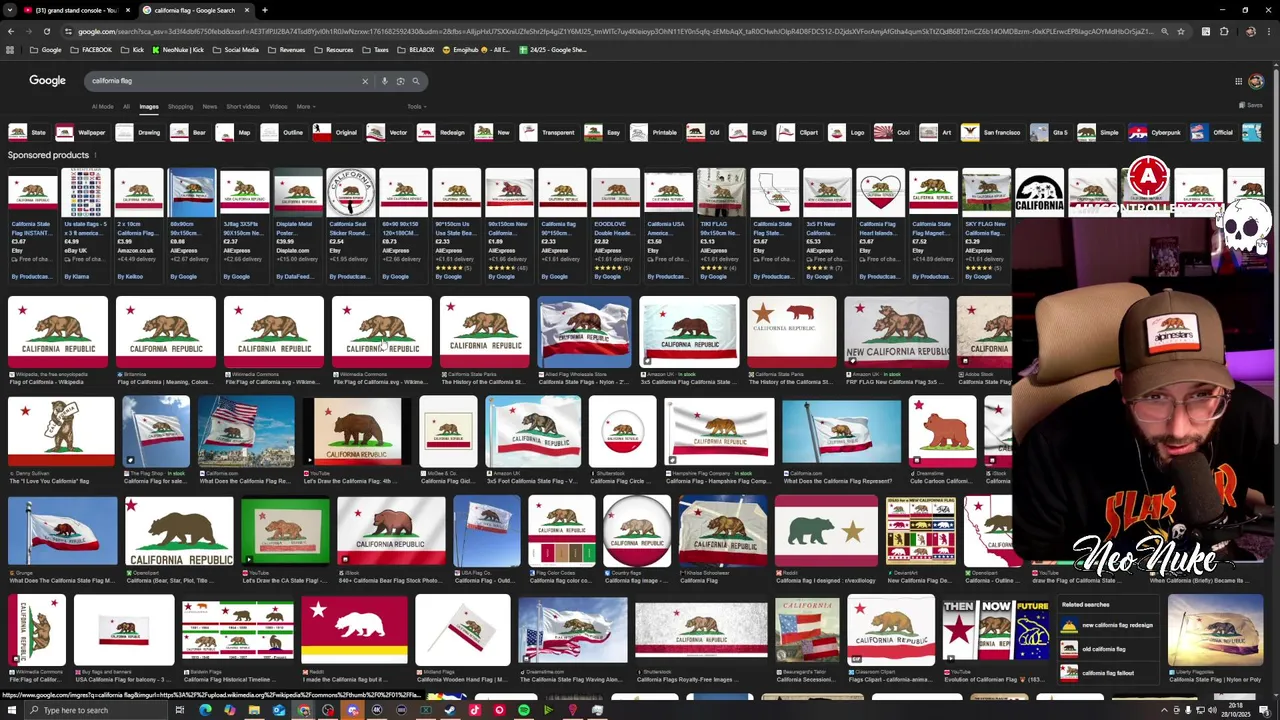
Task: Filter images by the Transparent chip
Action: pyautogui.click(x=548, y=132)
